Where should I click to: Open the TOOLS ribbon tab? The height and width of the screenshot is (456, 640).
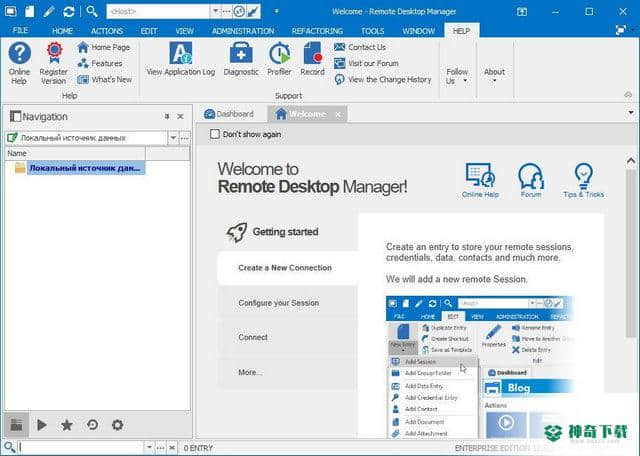[372, 31]
